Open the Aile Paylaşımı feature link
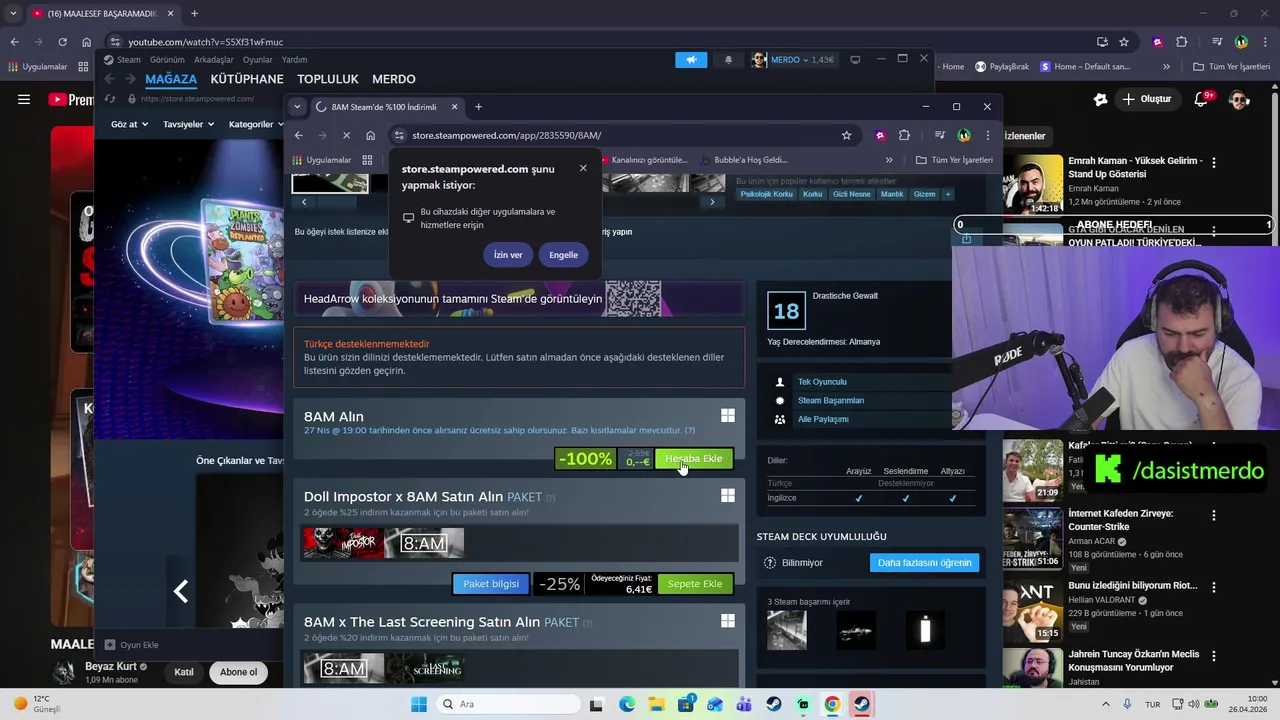The image size is (1280, 720). point(823,419)
